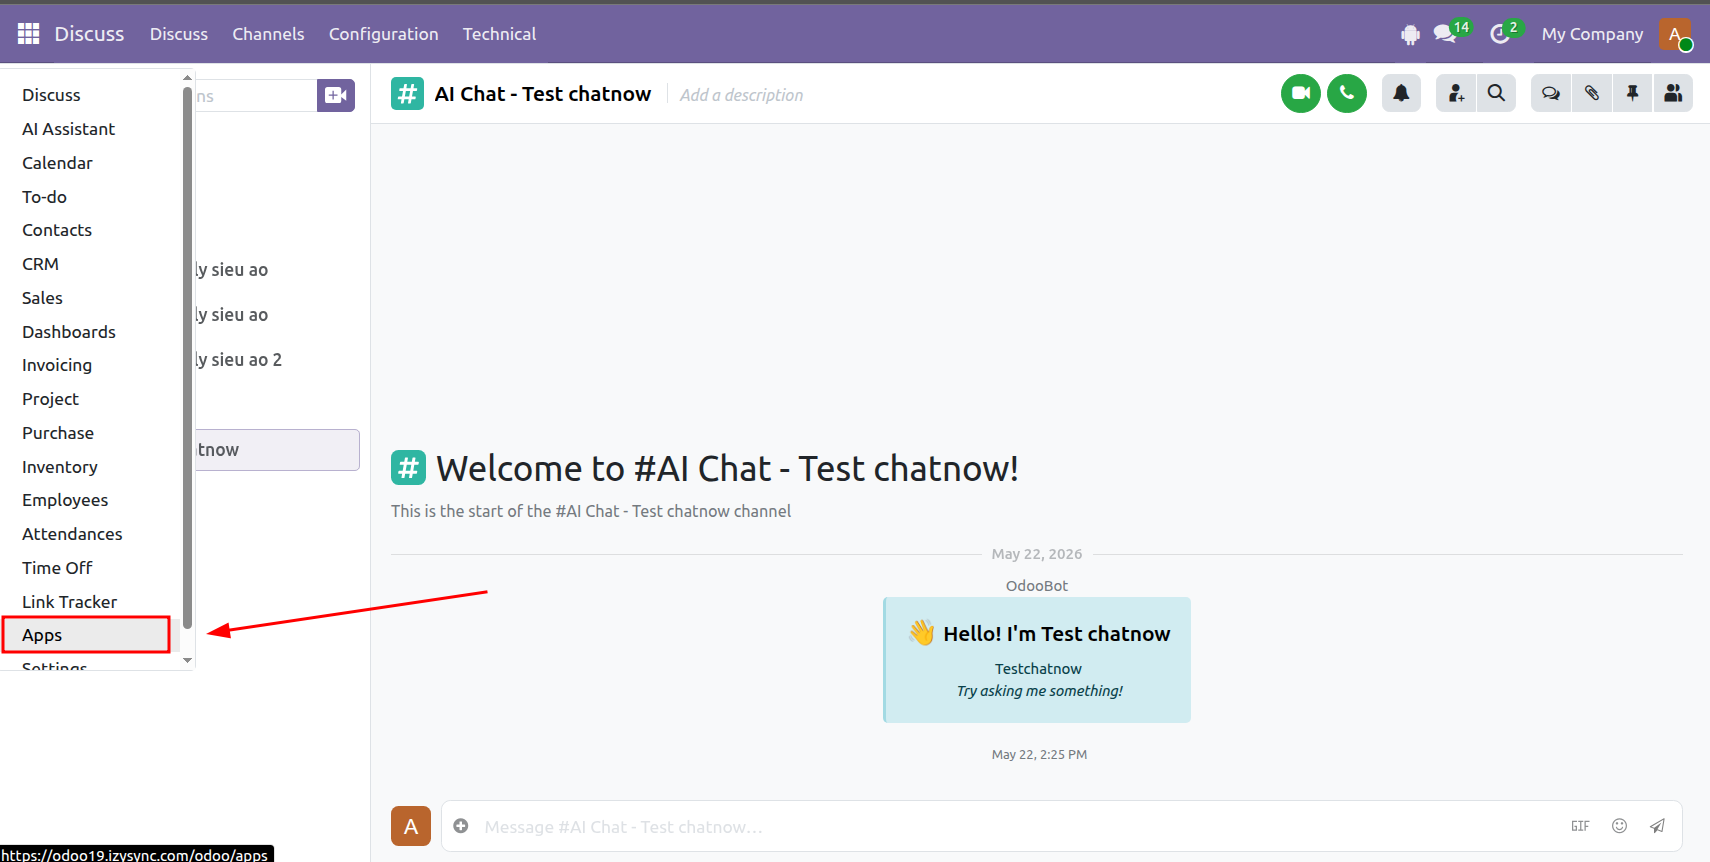This screenshot has height=862, width=1710.
Task: Open notification settings bell
Action: coord(1401,94)
